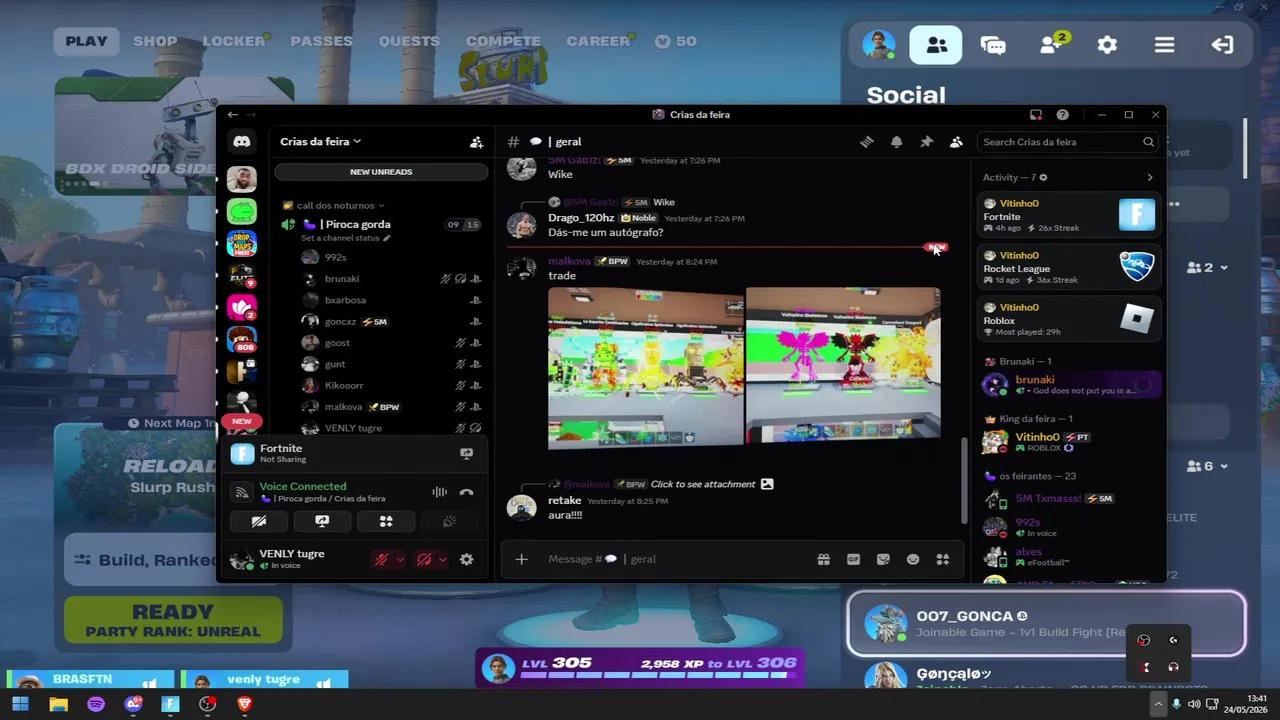Show pinned messages pin icon

click(x=926, y=142)
